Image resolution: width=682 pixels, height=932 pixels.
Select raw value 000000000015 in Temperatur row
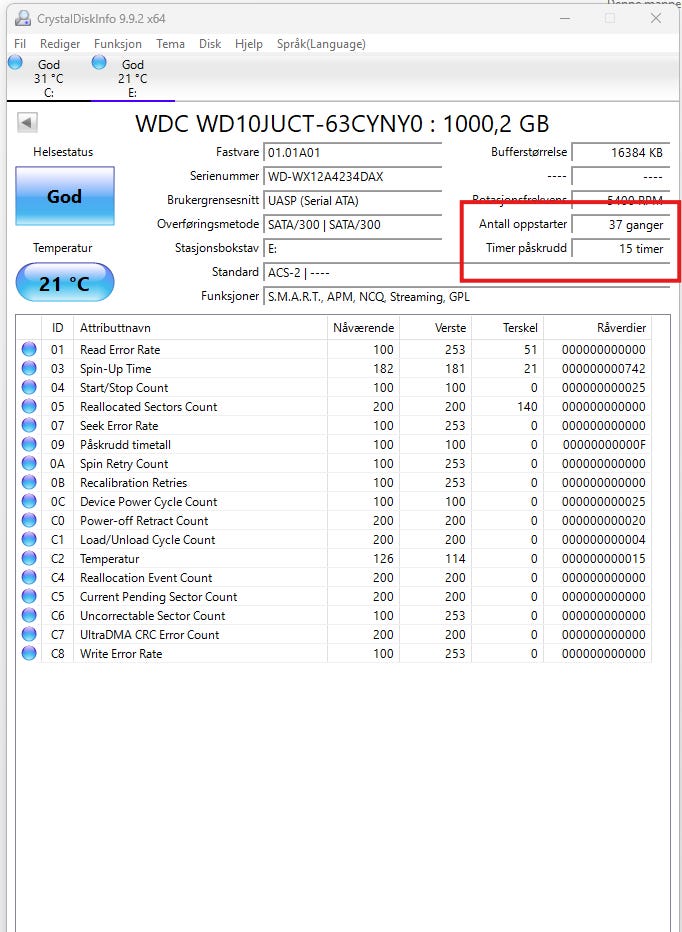point(604,559)
